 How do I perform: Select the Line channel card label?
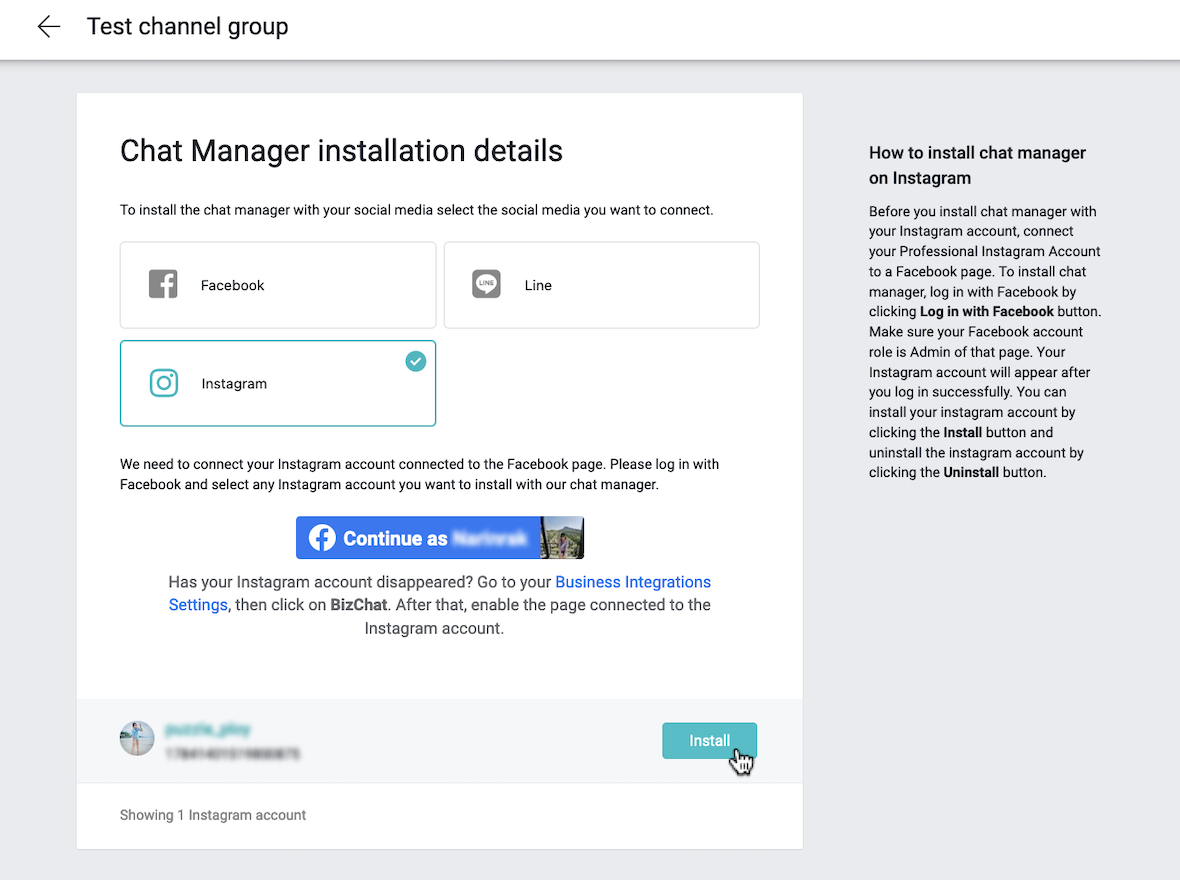tap(538, 285)
